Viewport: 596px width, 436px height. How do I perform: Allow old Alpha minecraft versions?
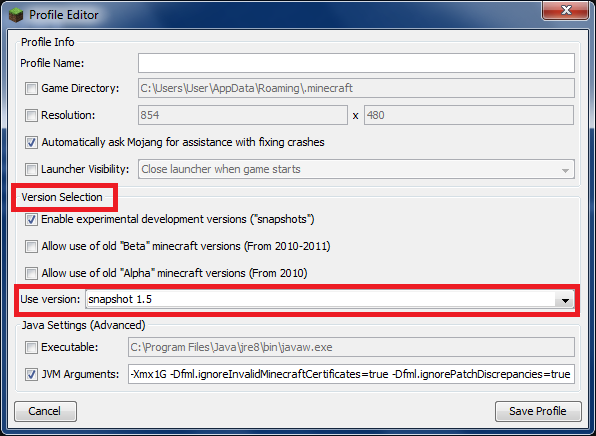(x=31, y=273)
